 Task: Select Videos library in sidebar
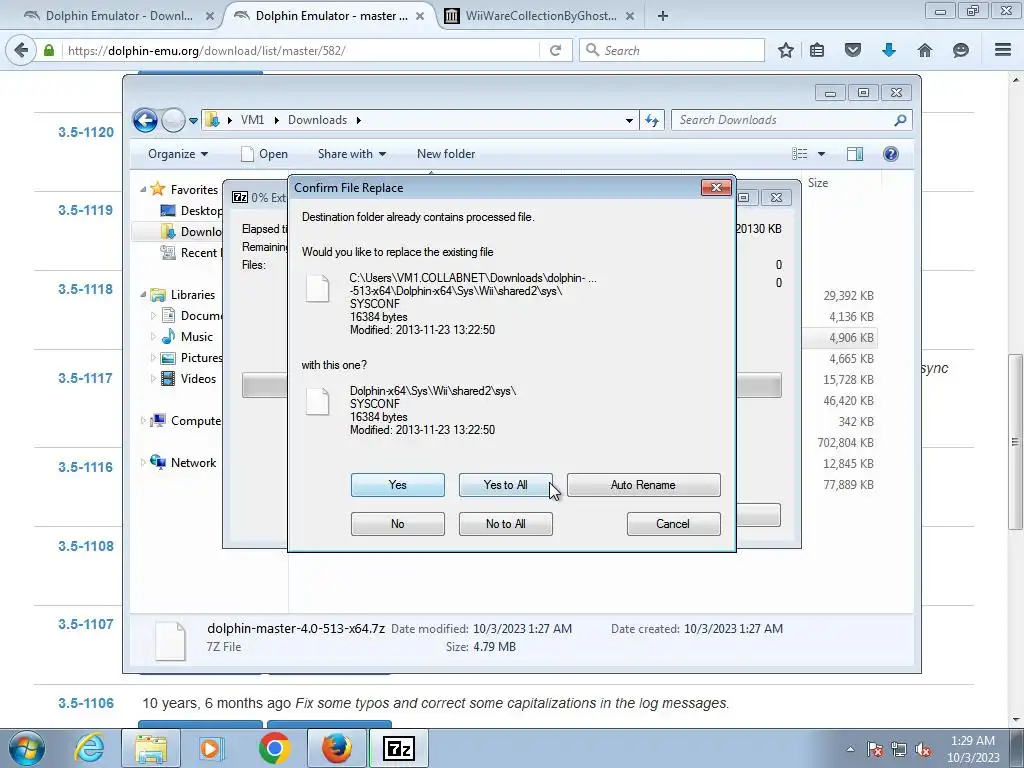198,378
